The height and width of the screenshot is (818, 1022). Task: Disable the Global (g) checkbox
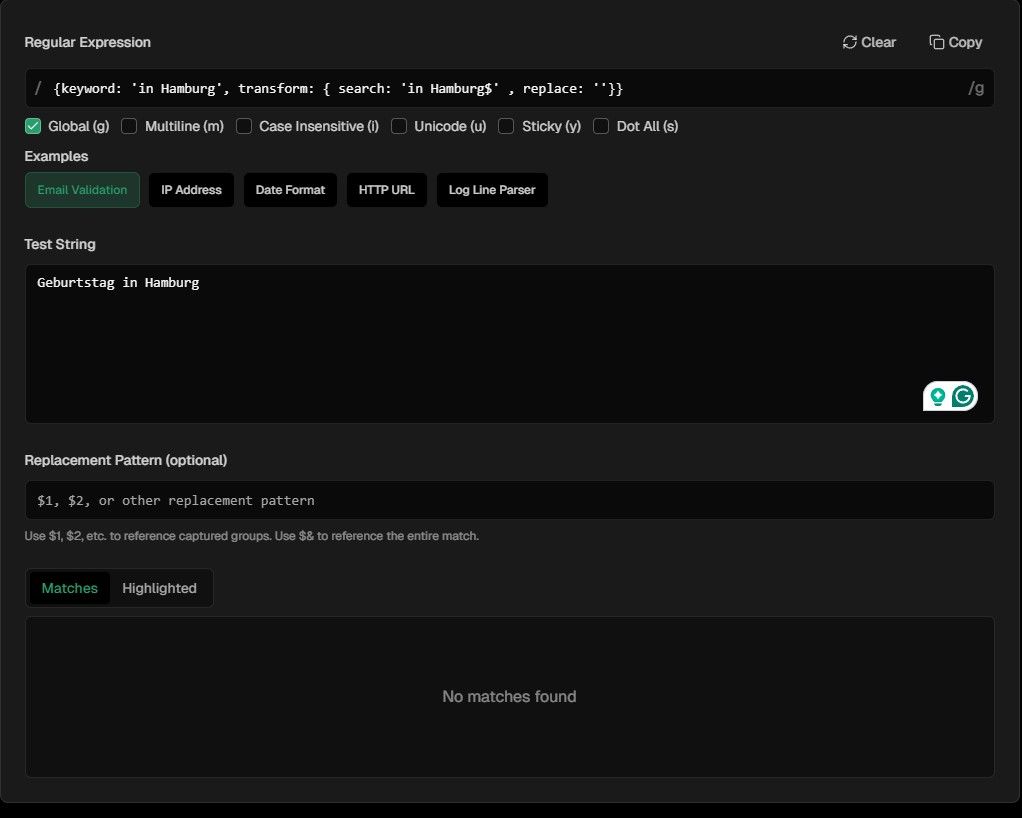coord(33,126)
